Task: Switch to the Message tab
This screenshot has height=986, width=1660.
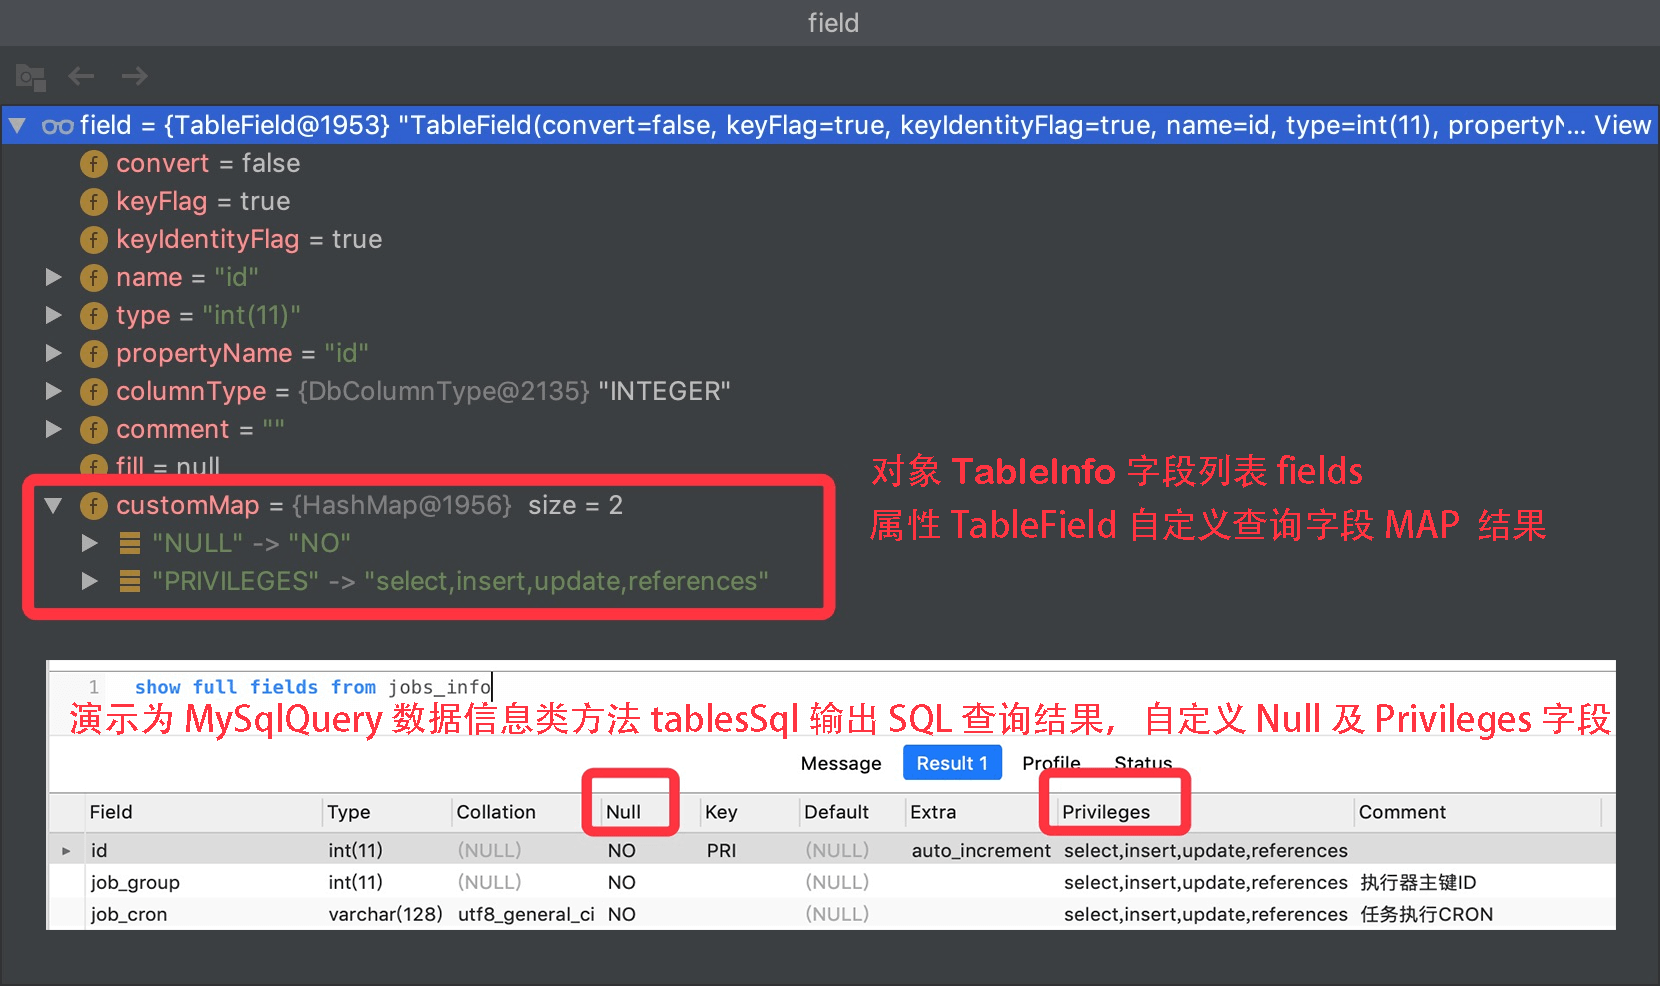Action: tap(840, 763)
